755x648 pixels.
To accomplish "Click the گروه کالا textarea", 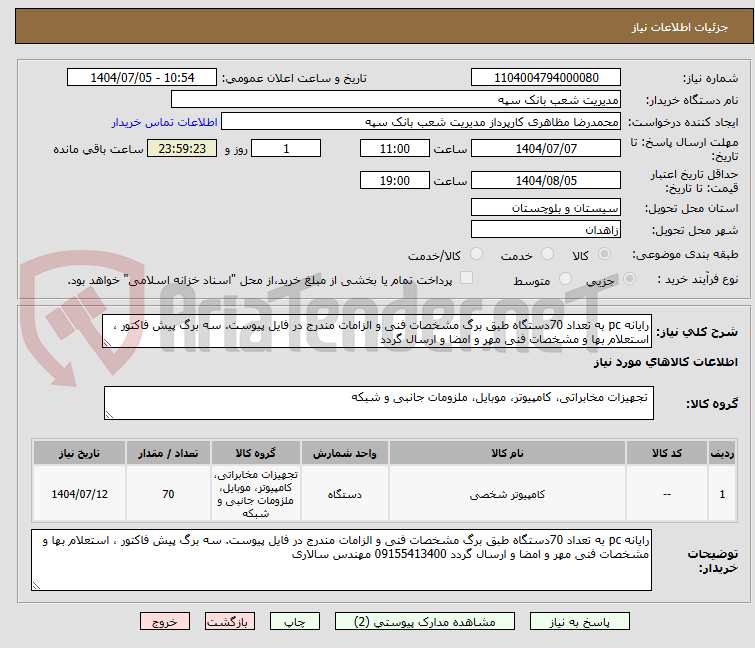I will [x=379, y=403].
